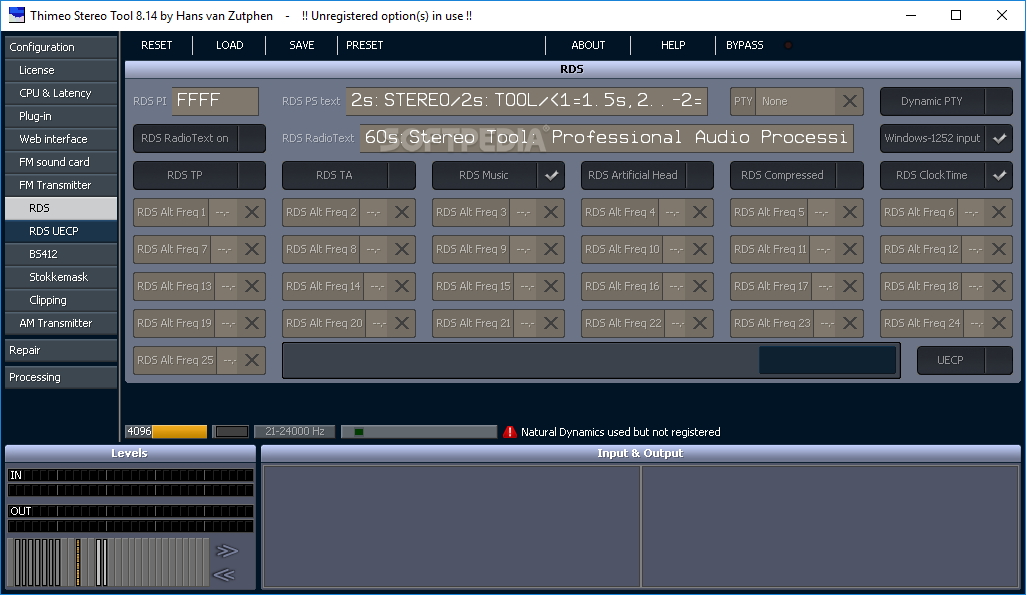Image resolution: width=1026 pixels, height=595 pixels.
Task: Clear the RDS Alt Freq 24 X icon
Action: [999, 323]
